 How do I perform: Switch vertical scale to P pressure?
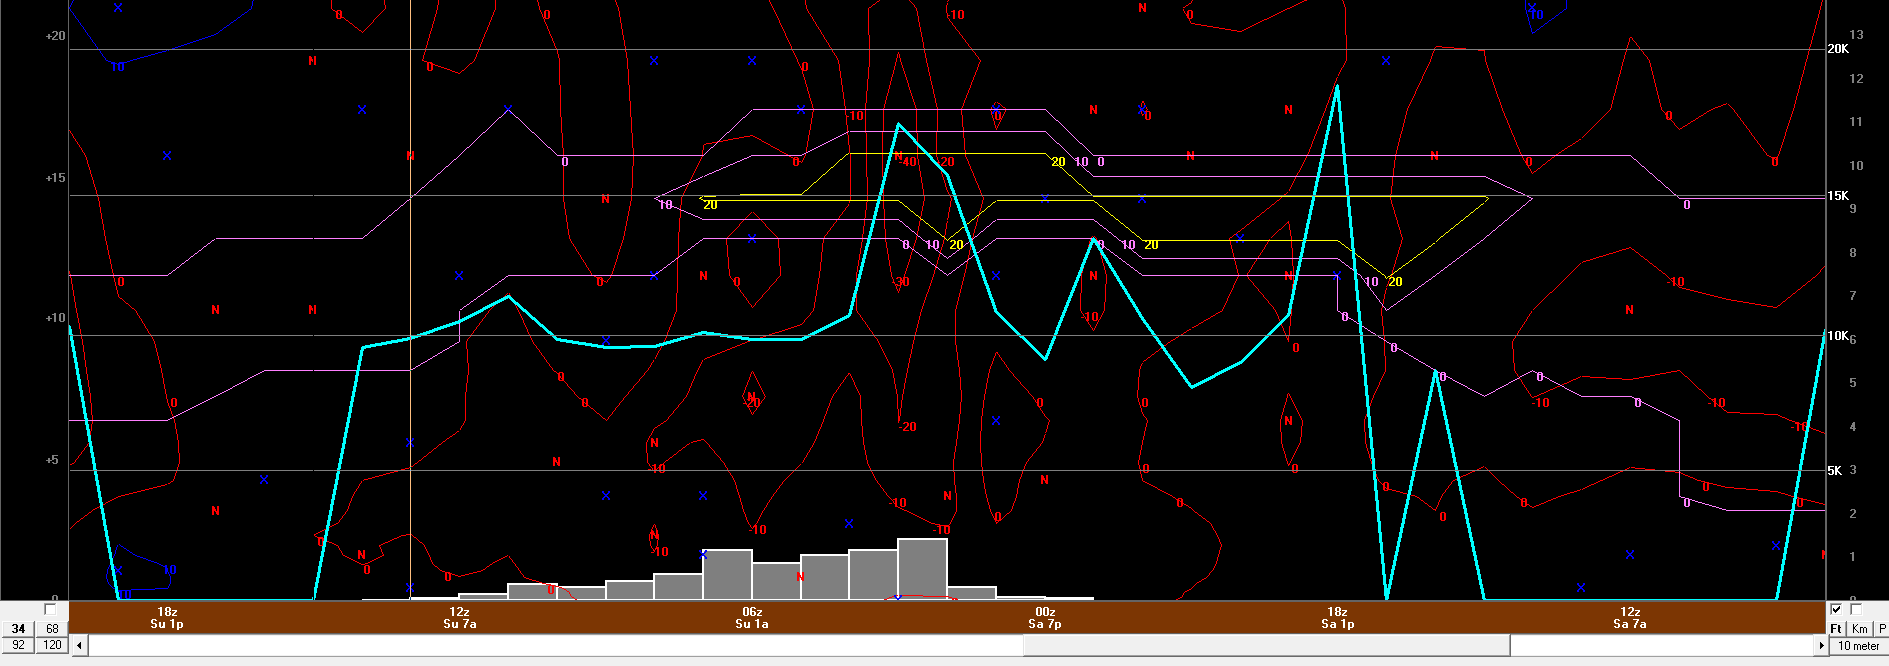pos(1882,629)
